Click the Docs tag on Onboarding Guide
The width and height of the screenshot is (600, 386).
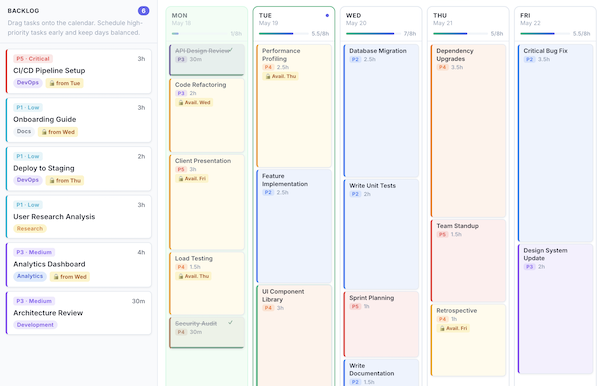tap(24, 132)
